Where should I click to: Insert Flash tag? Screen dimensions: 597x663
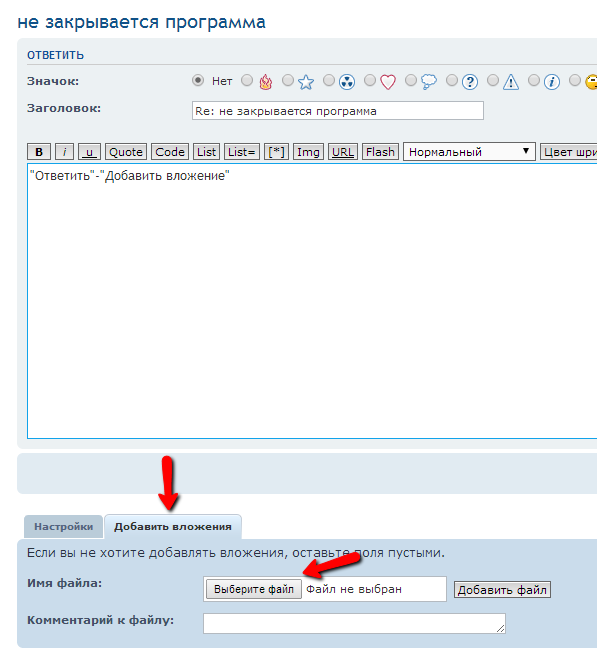[x=381, y=152]
